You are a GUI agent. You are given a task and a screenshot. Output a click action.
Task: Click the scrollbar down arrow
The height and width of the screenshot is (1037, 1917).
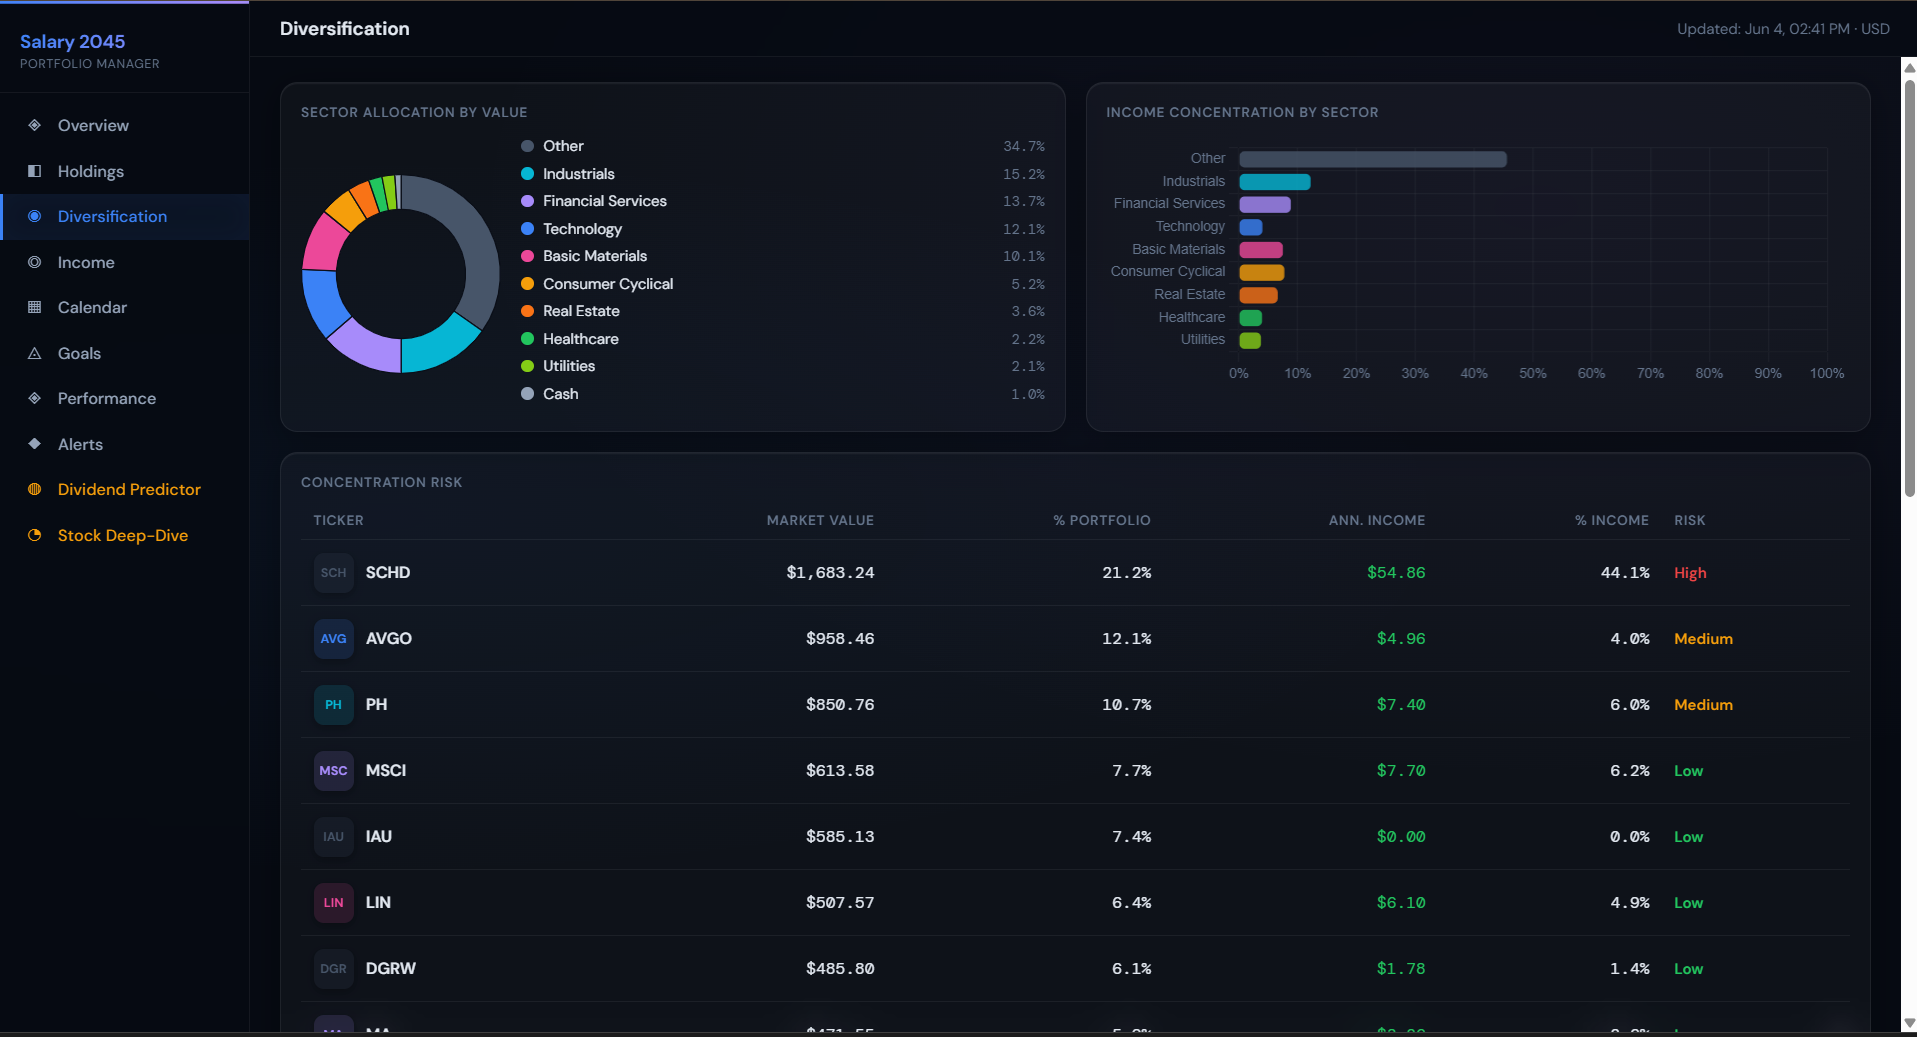coord(1909,1023)
